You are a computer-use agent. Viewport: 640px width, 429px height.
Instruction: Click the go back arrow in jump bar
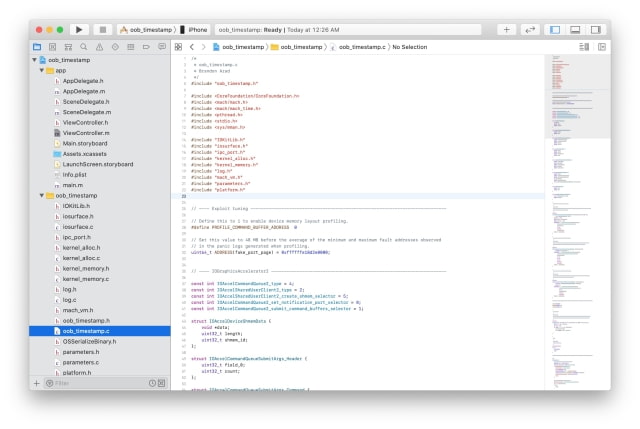192,47
